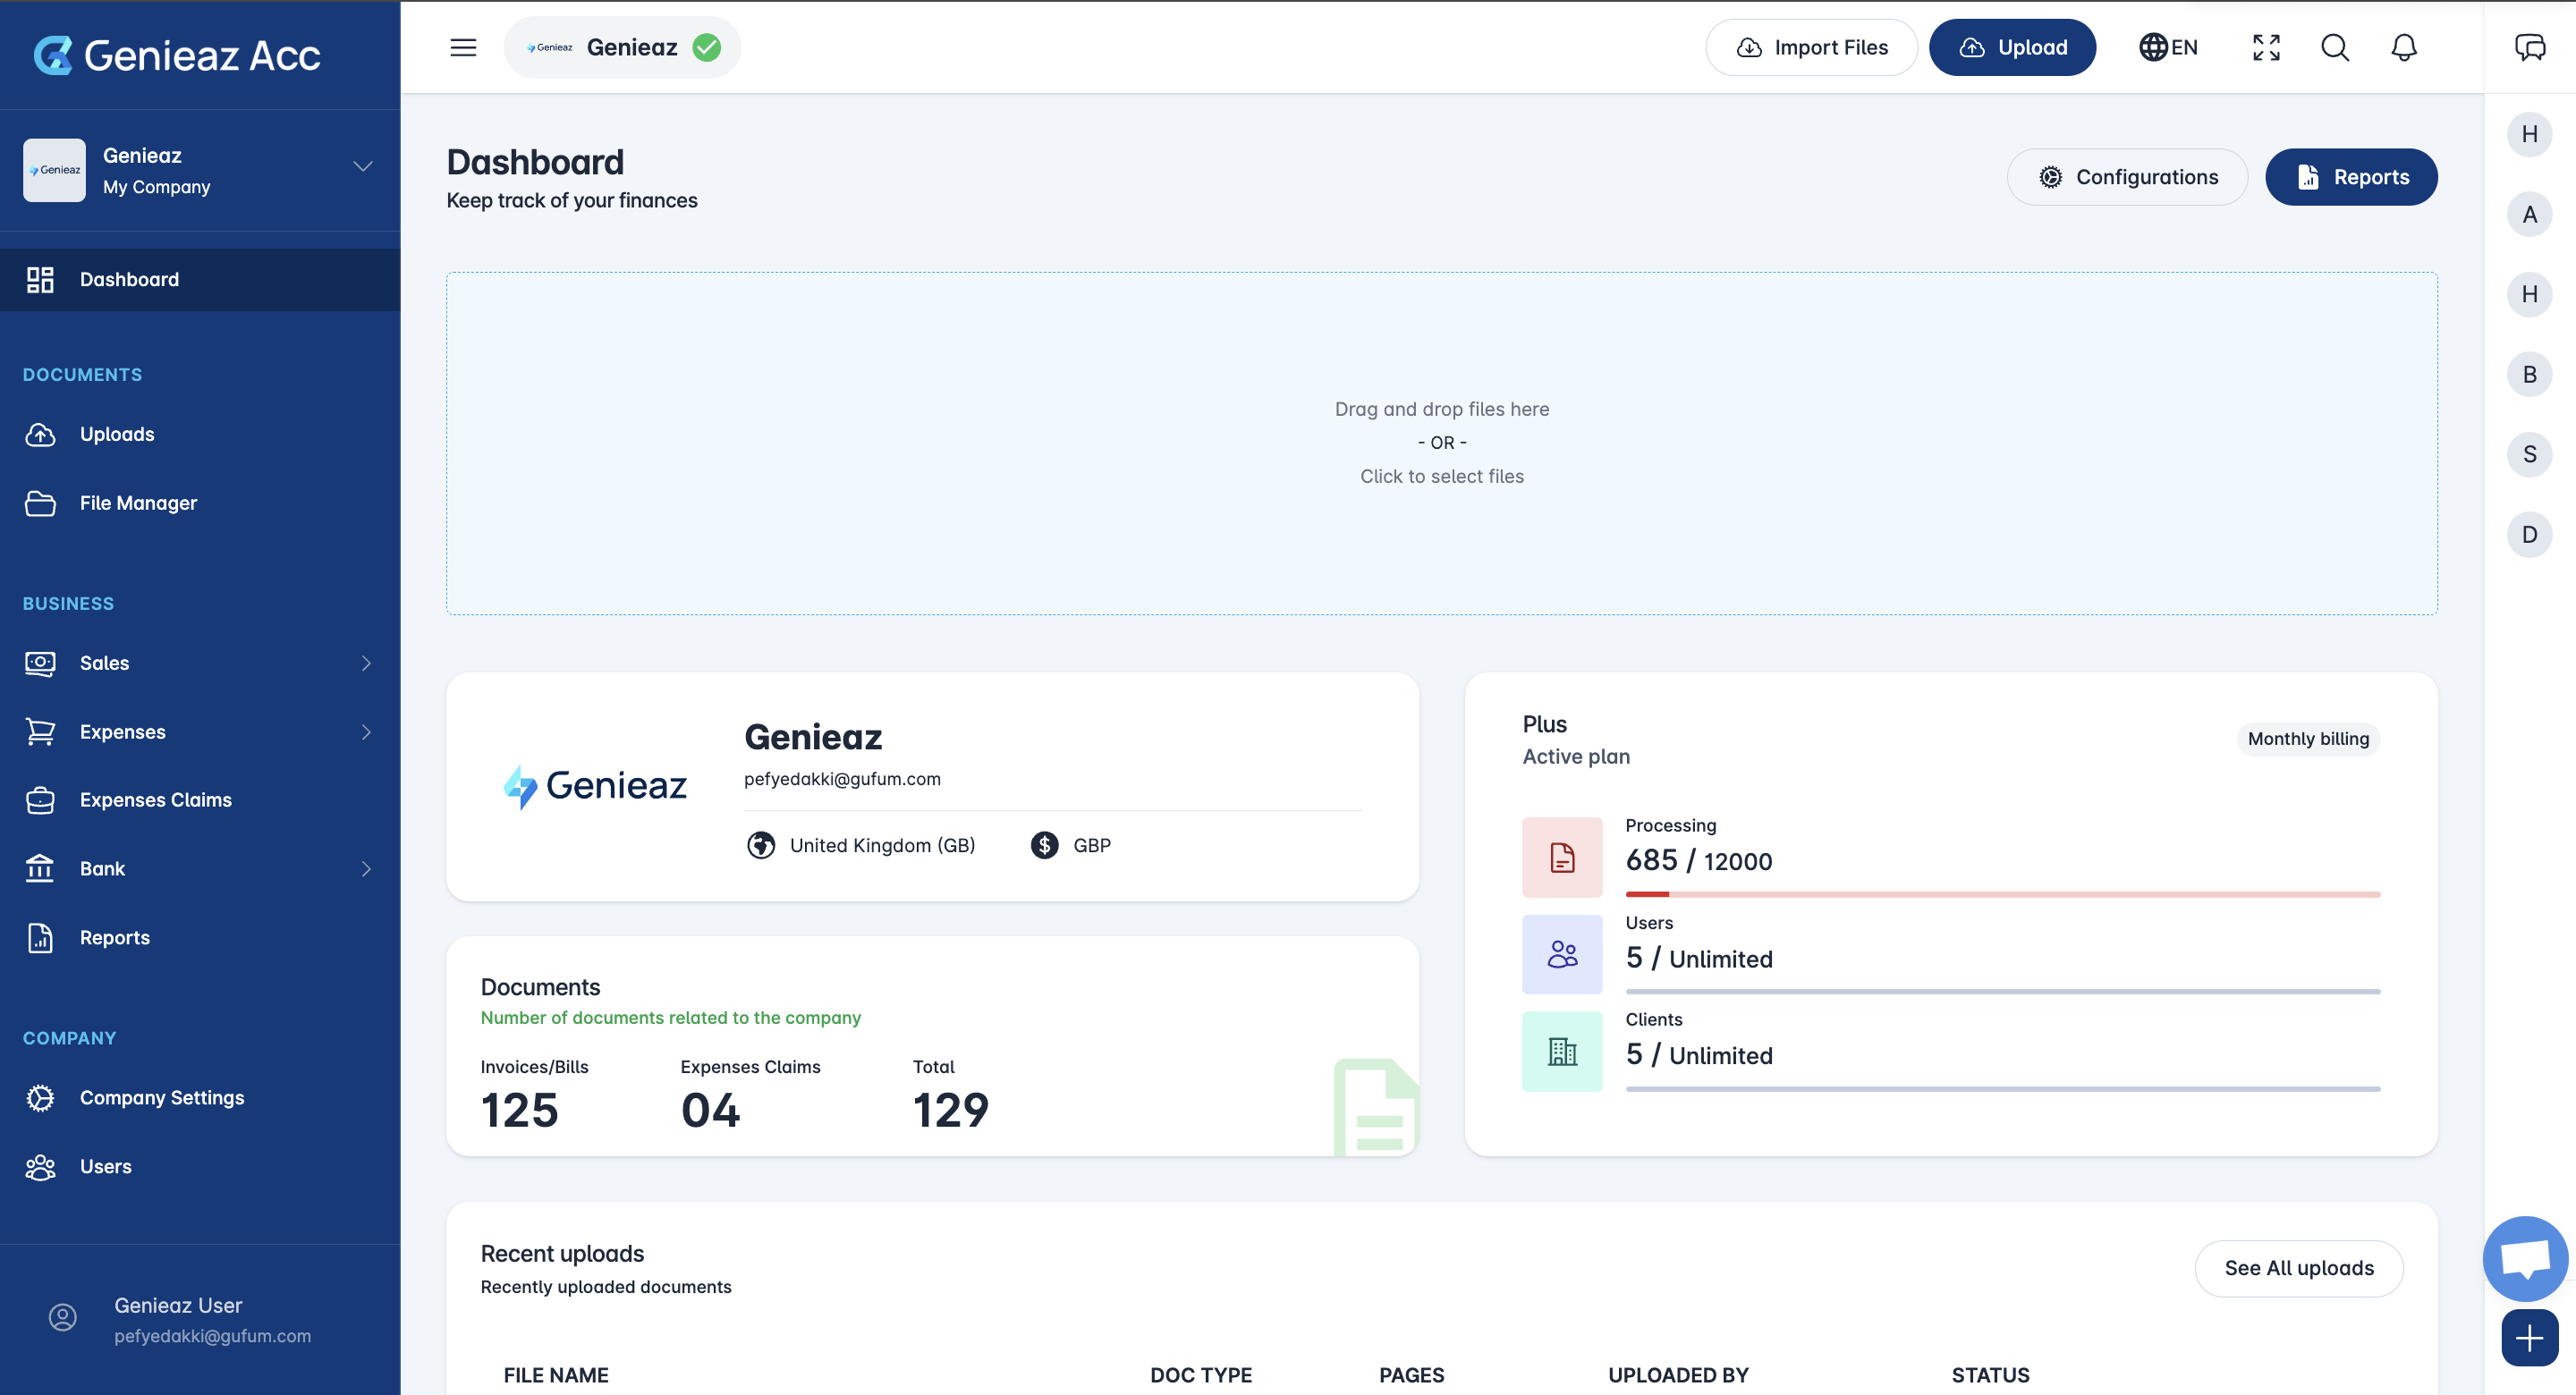Select the avatar labeled S in right panel

point(2529,454)
